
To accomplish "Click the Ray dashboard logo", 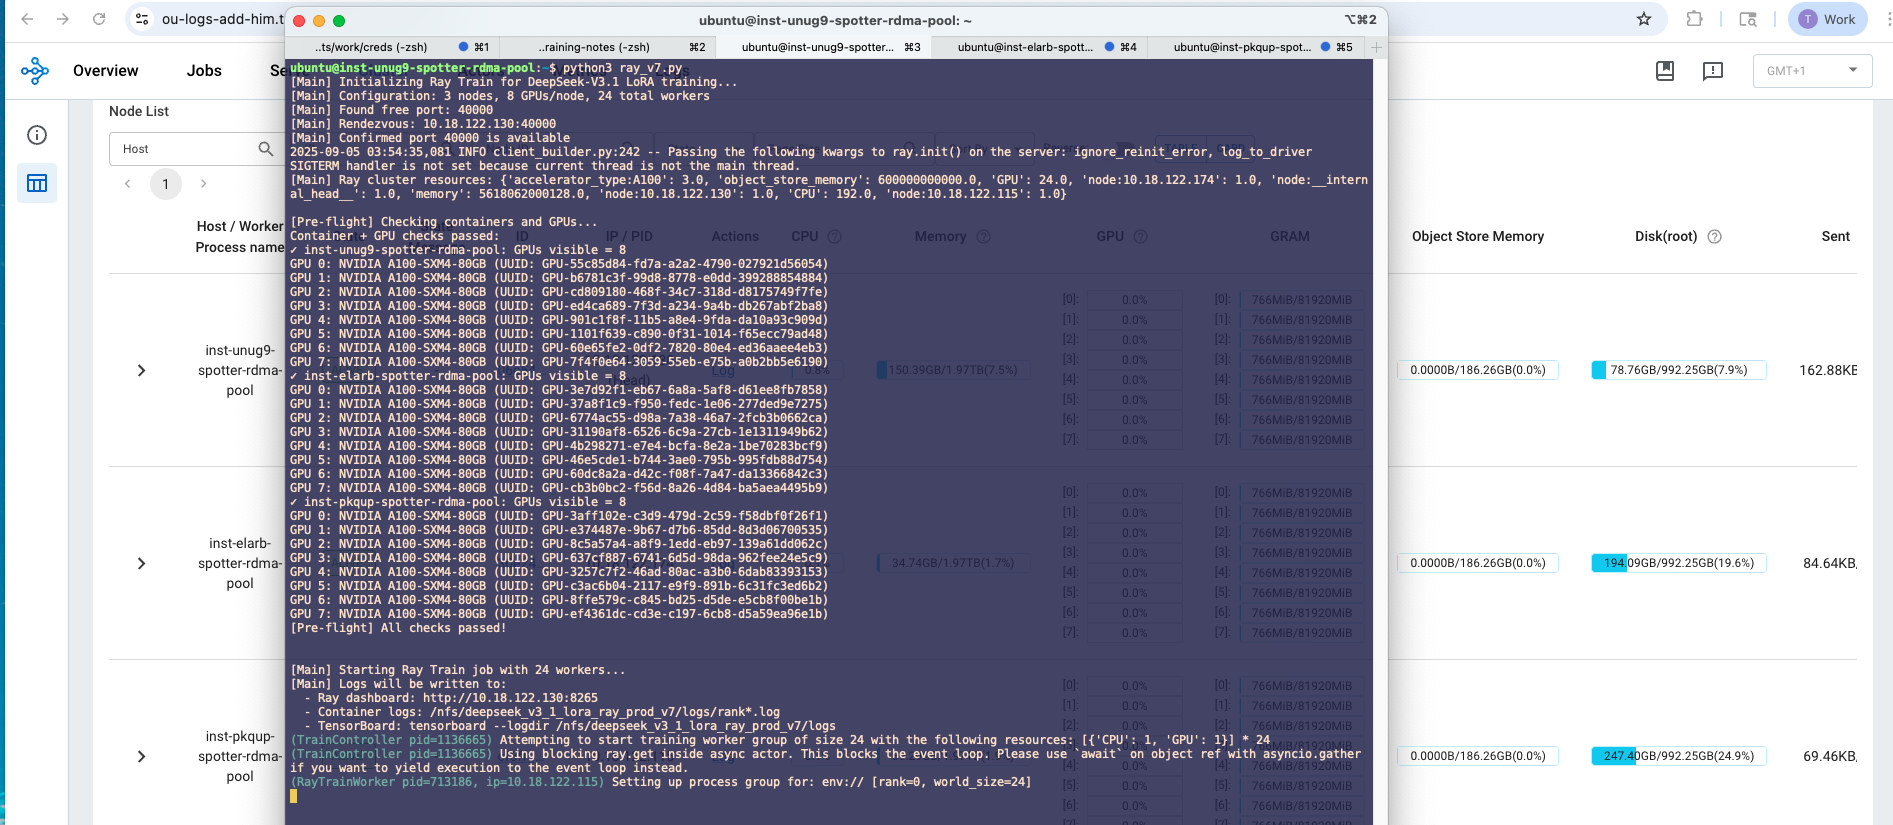I will click(35, 70).
